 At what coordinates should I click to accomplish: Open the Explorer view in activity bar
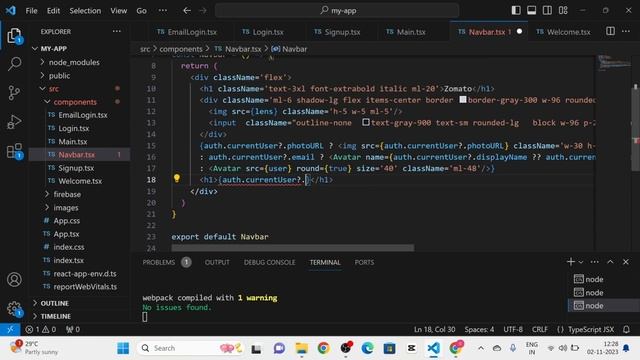14,36
